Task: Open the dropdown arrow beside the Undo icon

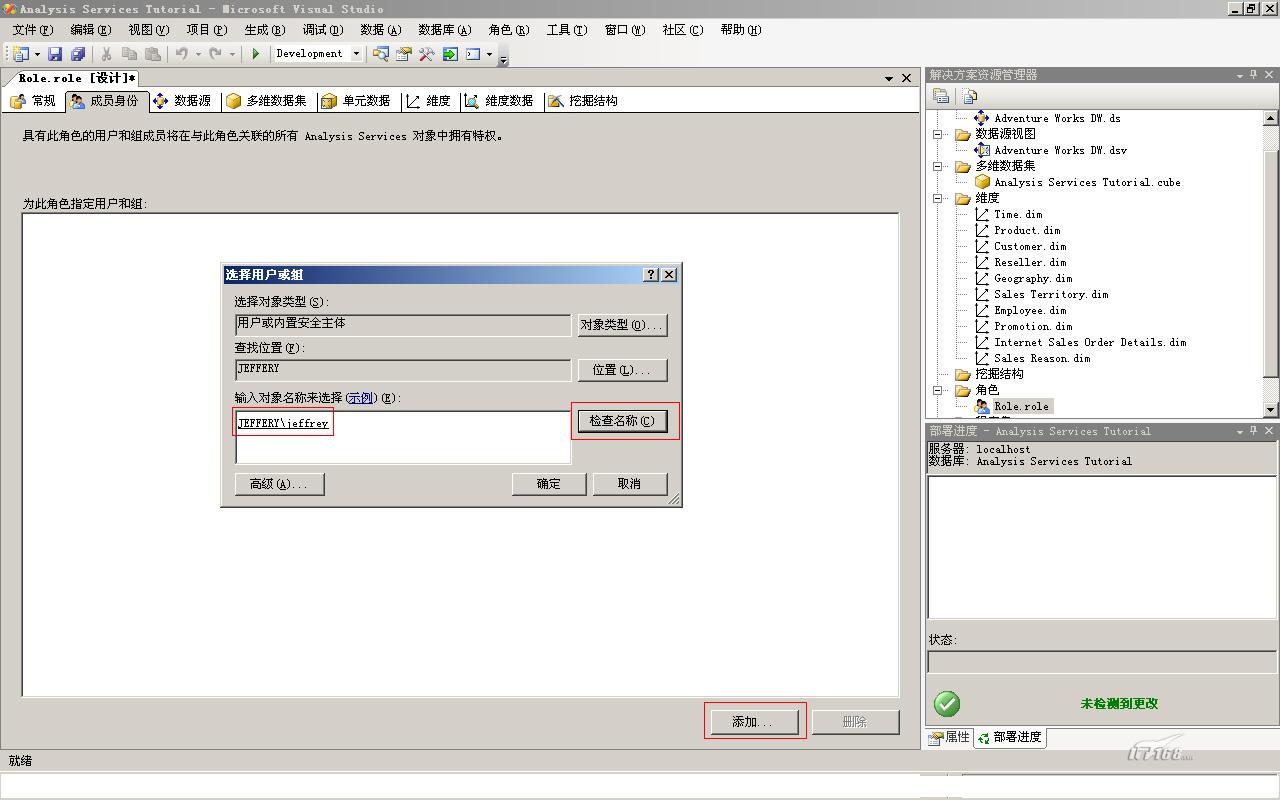Action: click(198, 54)
